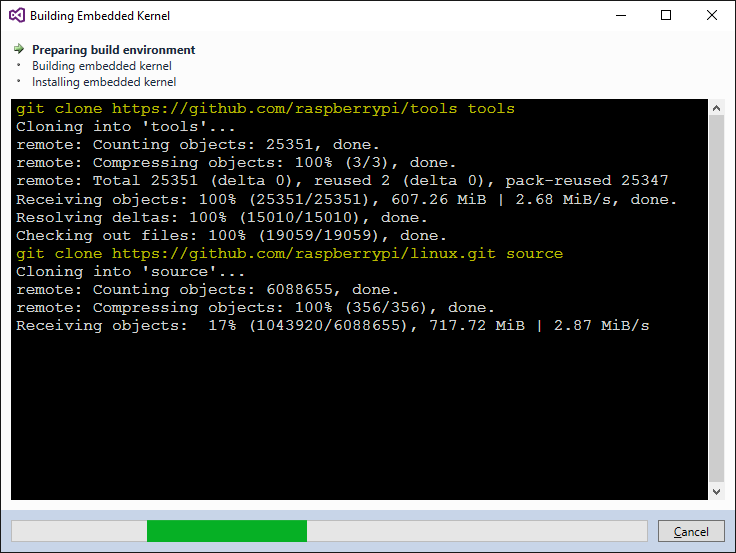Click the 'Building Embedded Kernel' window title

(100, 16)
